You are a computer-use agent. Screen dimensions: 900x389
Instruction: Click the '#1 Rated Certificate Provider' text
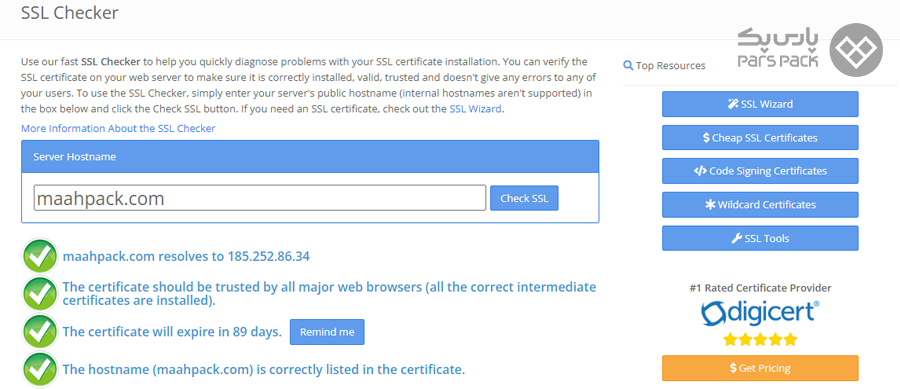point(760,288)
